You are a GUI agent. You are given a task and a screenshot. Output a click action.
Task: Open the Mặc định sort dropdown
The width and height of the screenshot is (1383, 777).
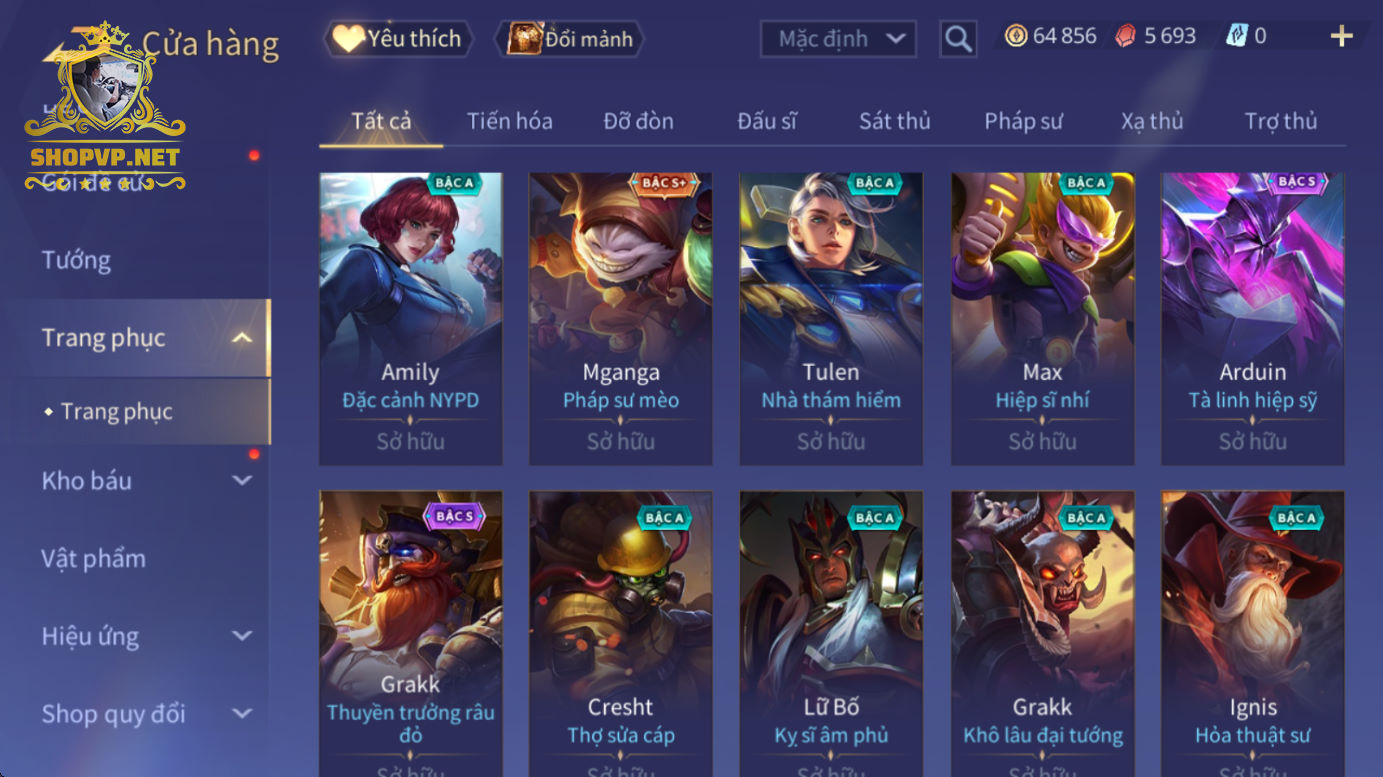(838, 39)
